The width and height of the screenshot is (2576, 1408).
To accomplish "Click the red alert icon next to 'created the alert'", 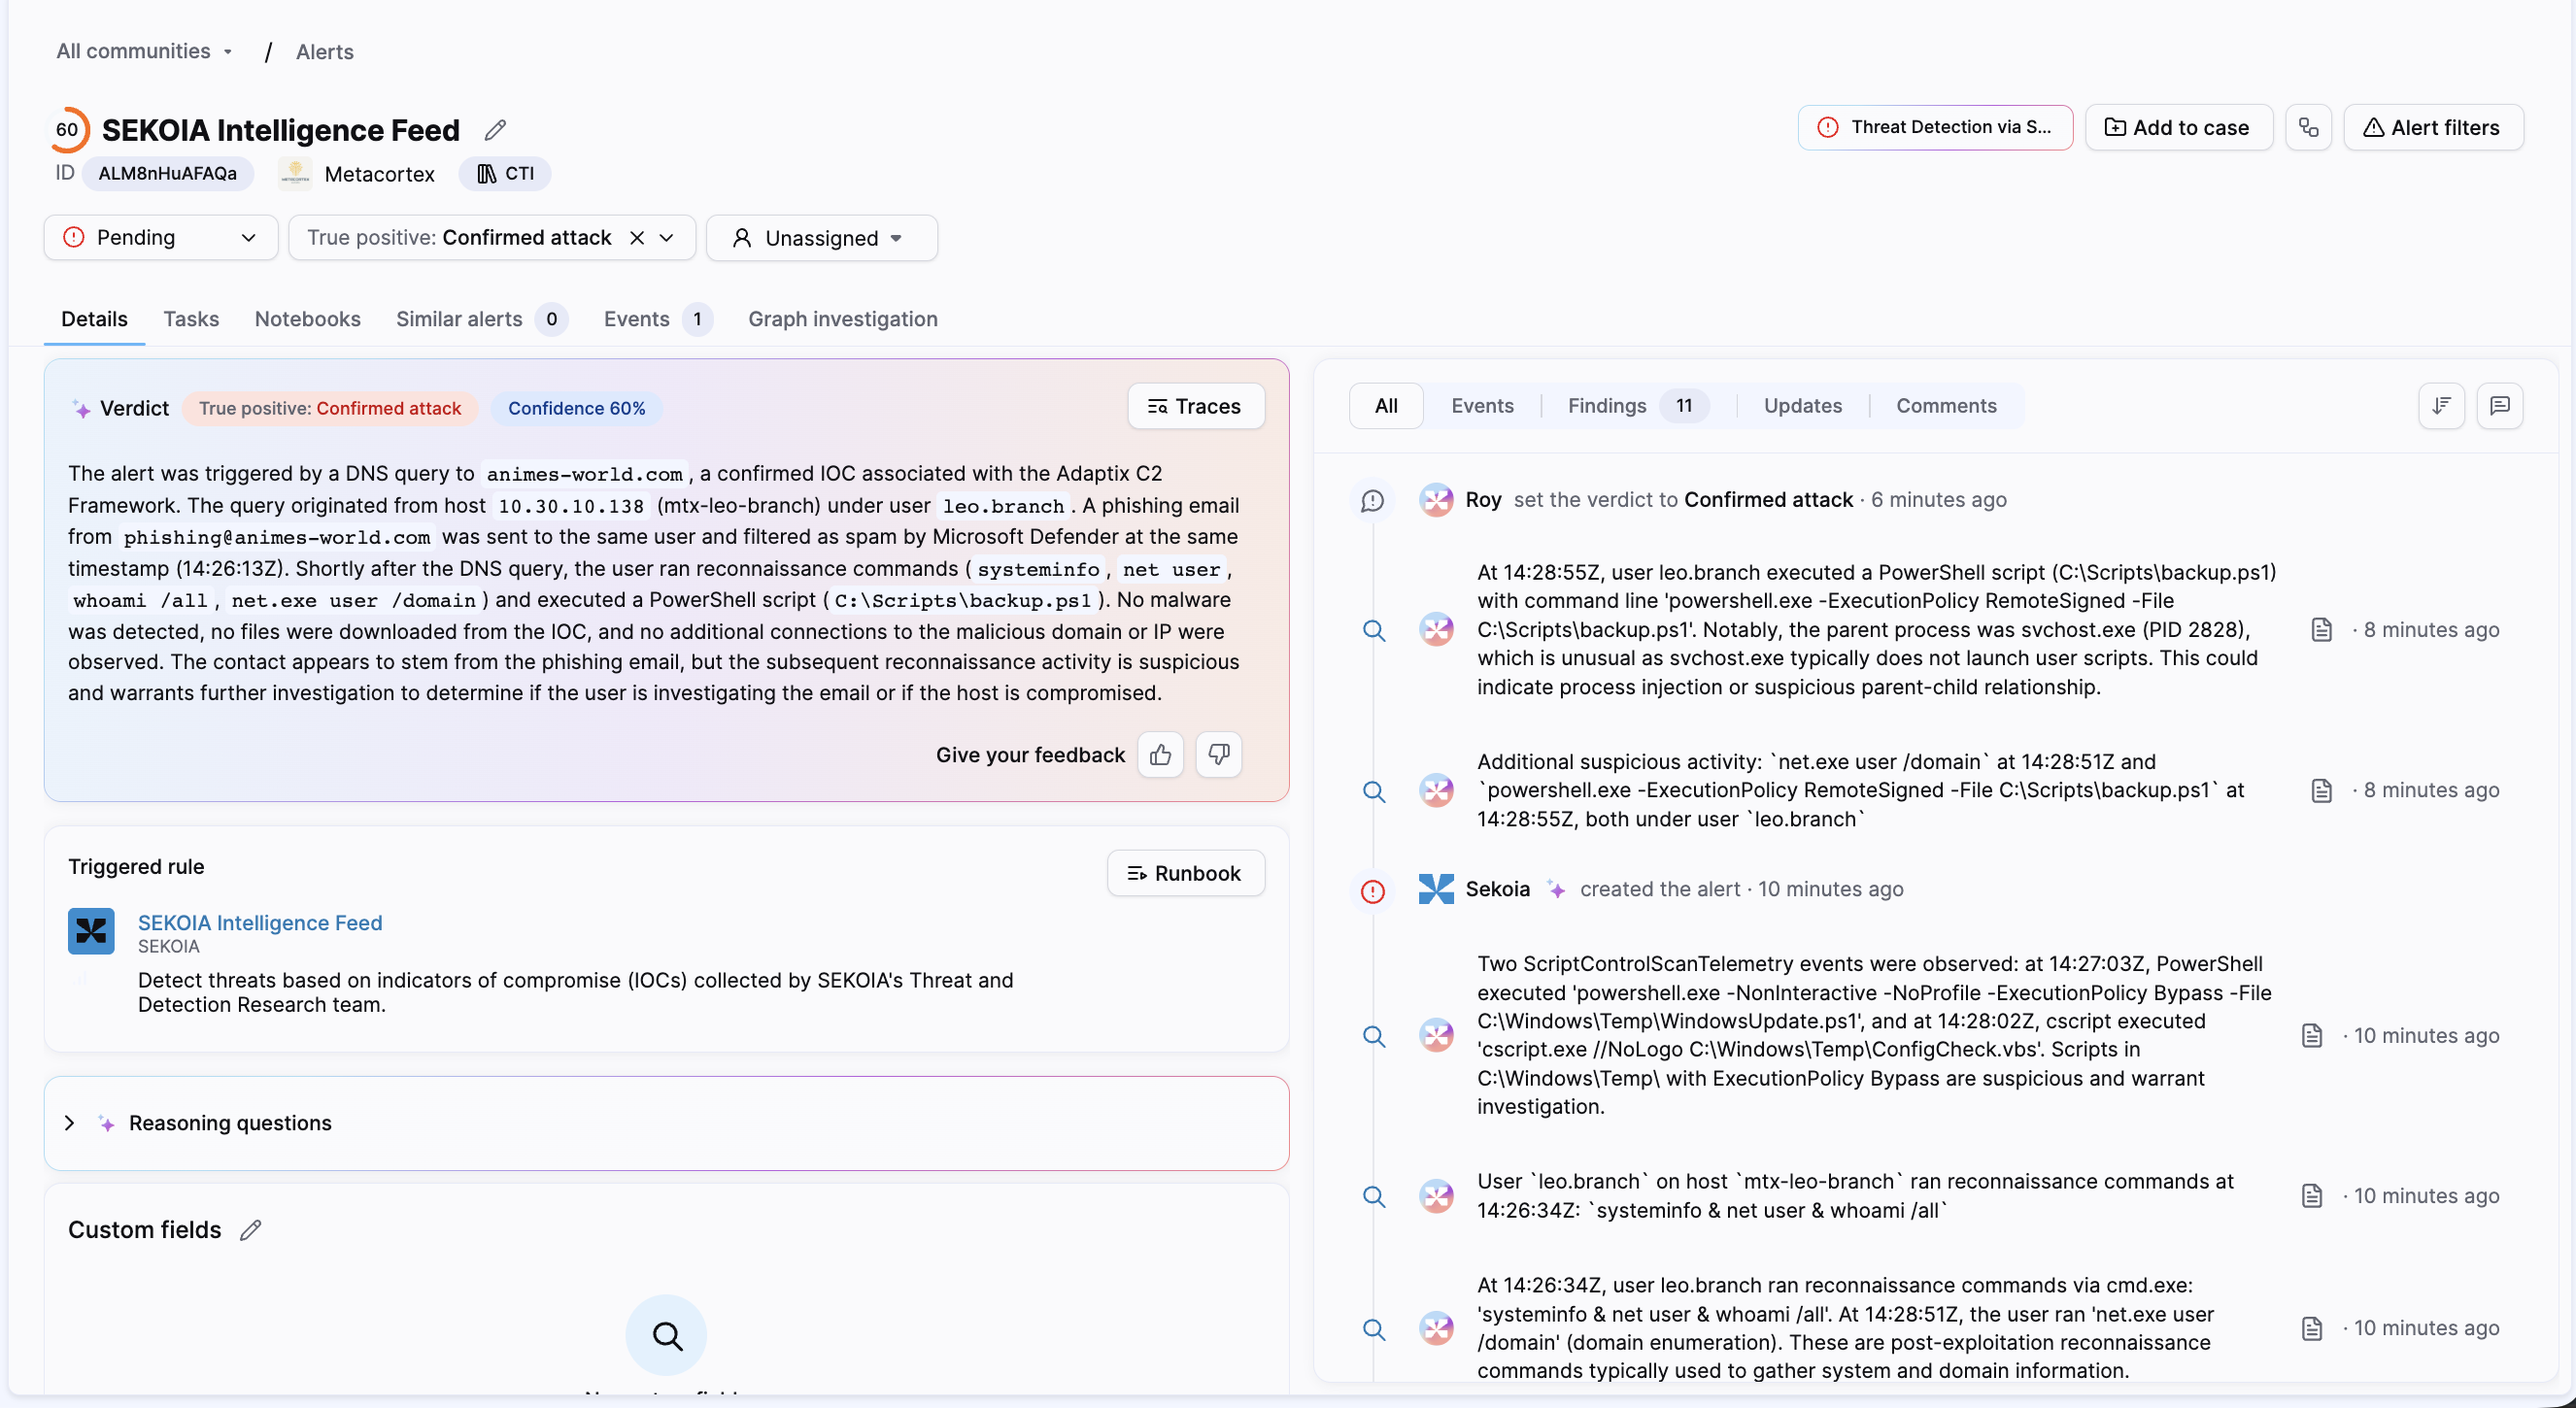I will pyautogui.click(x=1373, y=890).
